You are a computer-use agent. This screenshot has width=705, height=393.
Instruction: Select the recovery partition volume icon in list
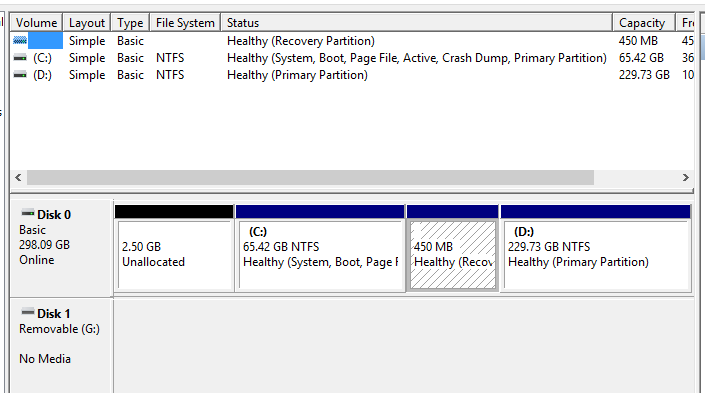(20, 40)
